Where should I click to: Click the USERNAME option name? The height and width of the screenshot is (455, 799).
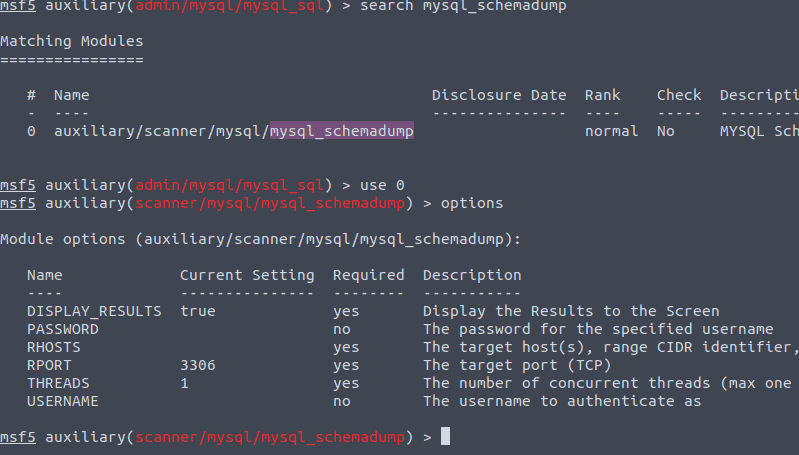(63, 402)
